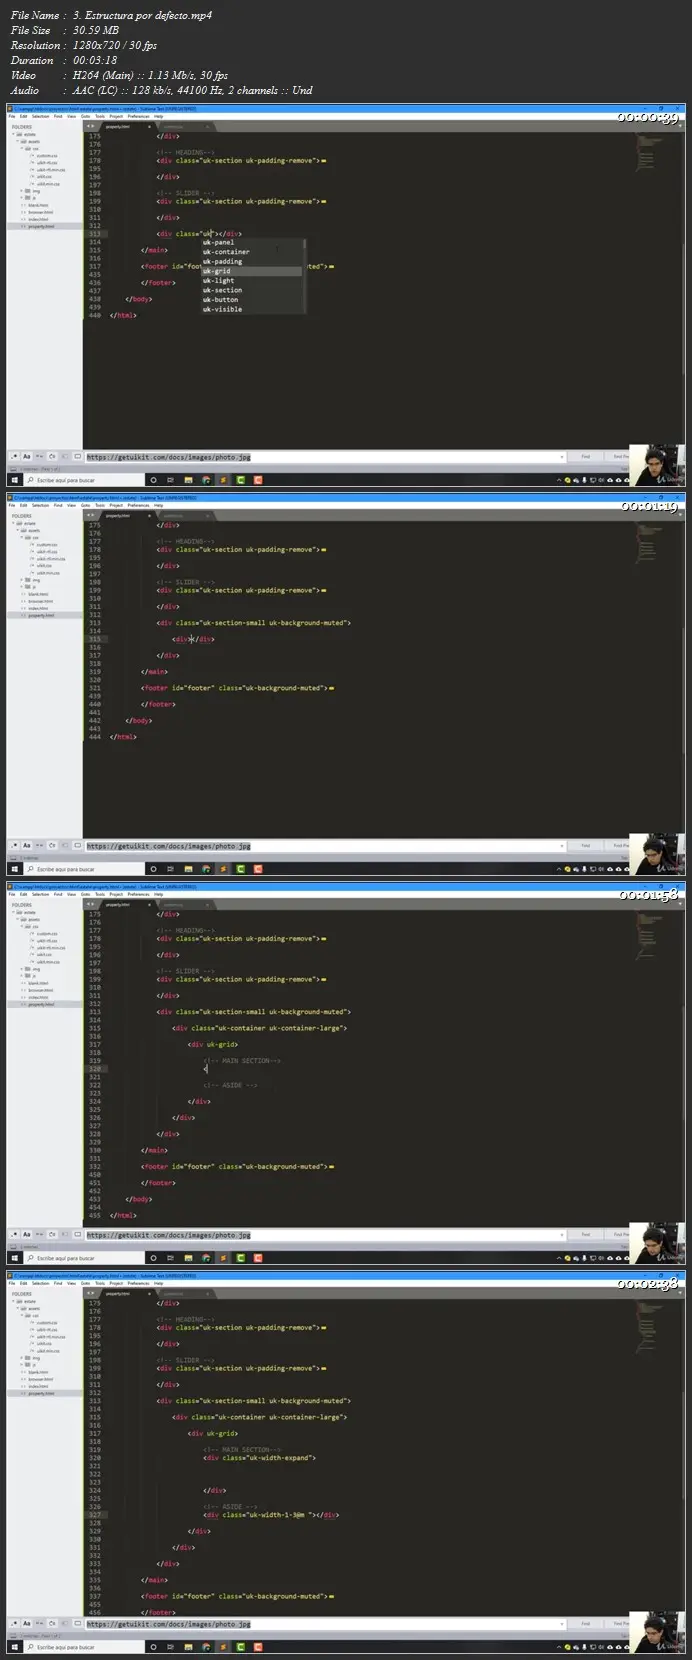Screen dimensions: 692x1660
Task: Click line number 313 gutter in 00:00:39 frame
Action: click(95, 234)
